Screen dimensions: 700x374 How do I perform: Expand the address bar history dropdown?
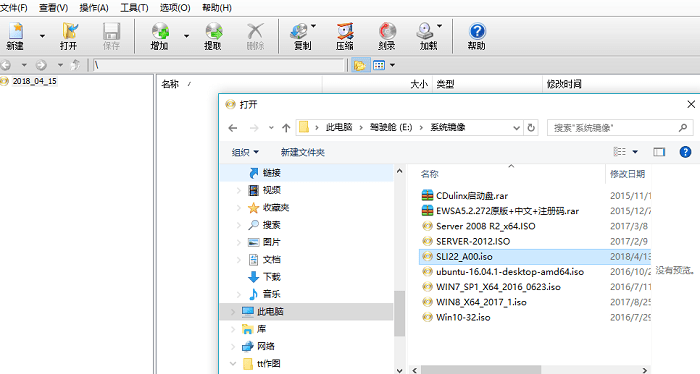click(517, 128)
